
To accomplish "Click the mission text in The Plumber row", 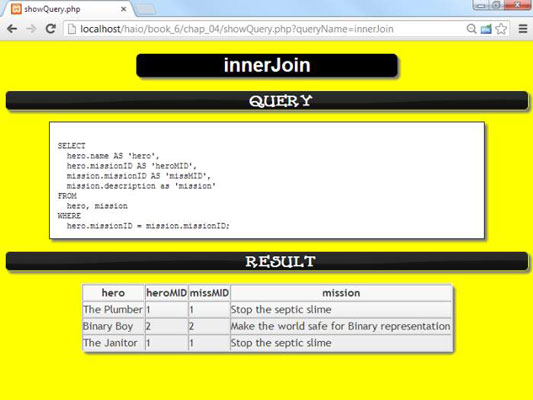I will pyautogui.click(x=281, y=310).
